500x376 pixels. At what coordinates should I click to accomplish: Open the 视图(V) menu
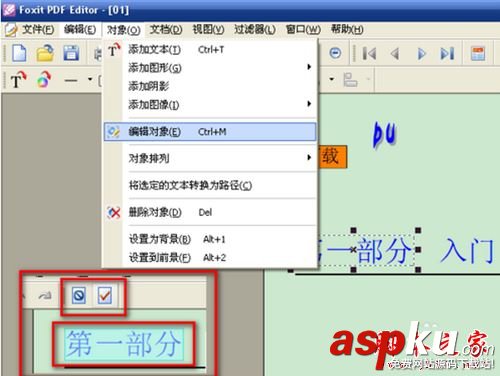pos(208,30)
